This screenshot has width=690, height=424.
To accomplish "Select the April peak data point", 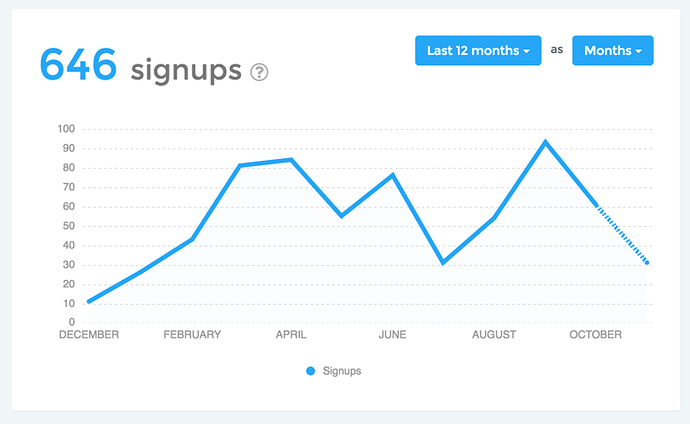I will (291, 160).
